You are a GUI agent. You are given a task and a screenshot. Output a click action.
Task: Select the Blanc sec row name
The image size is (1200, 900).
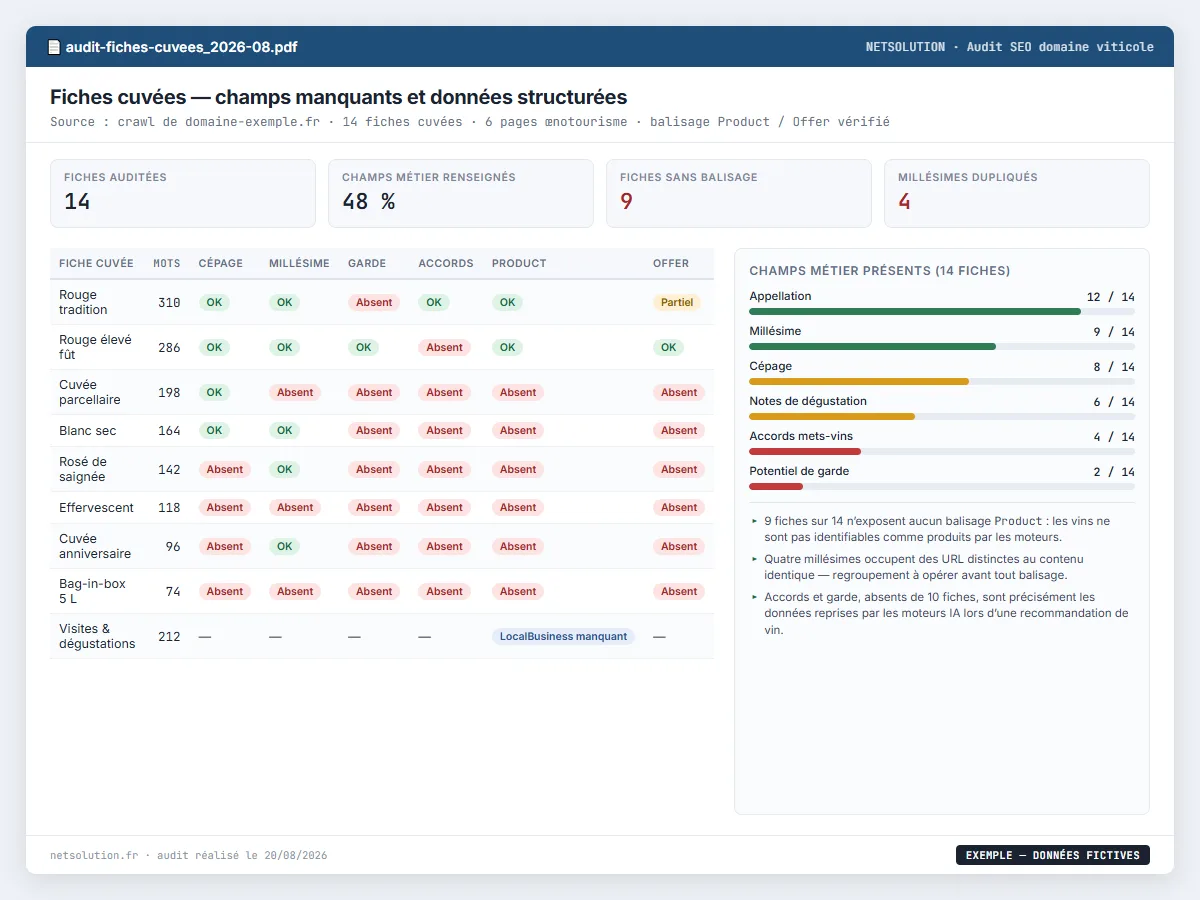coord(88,431)
